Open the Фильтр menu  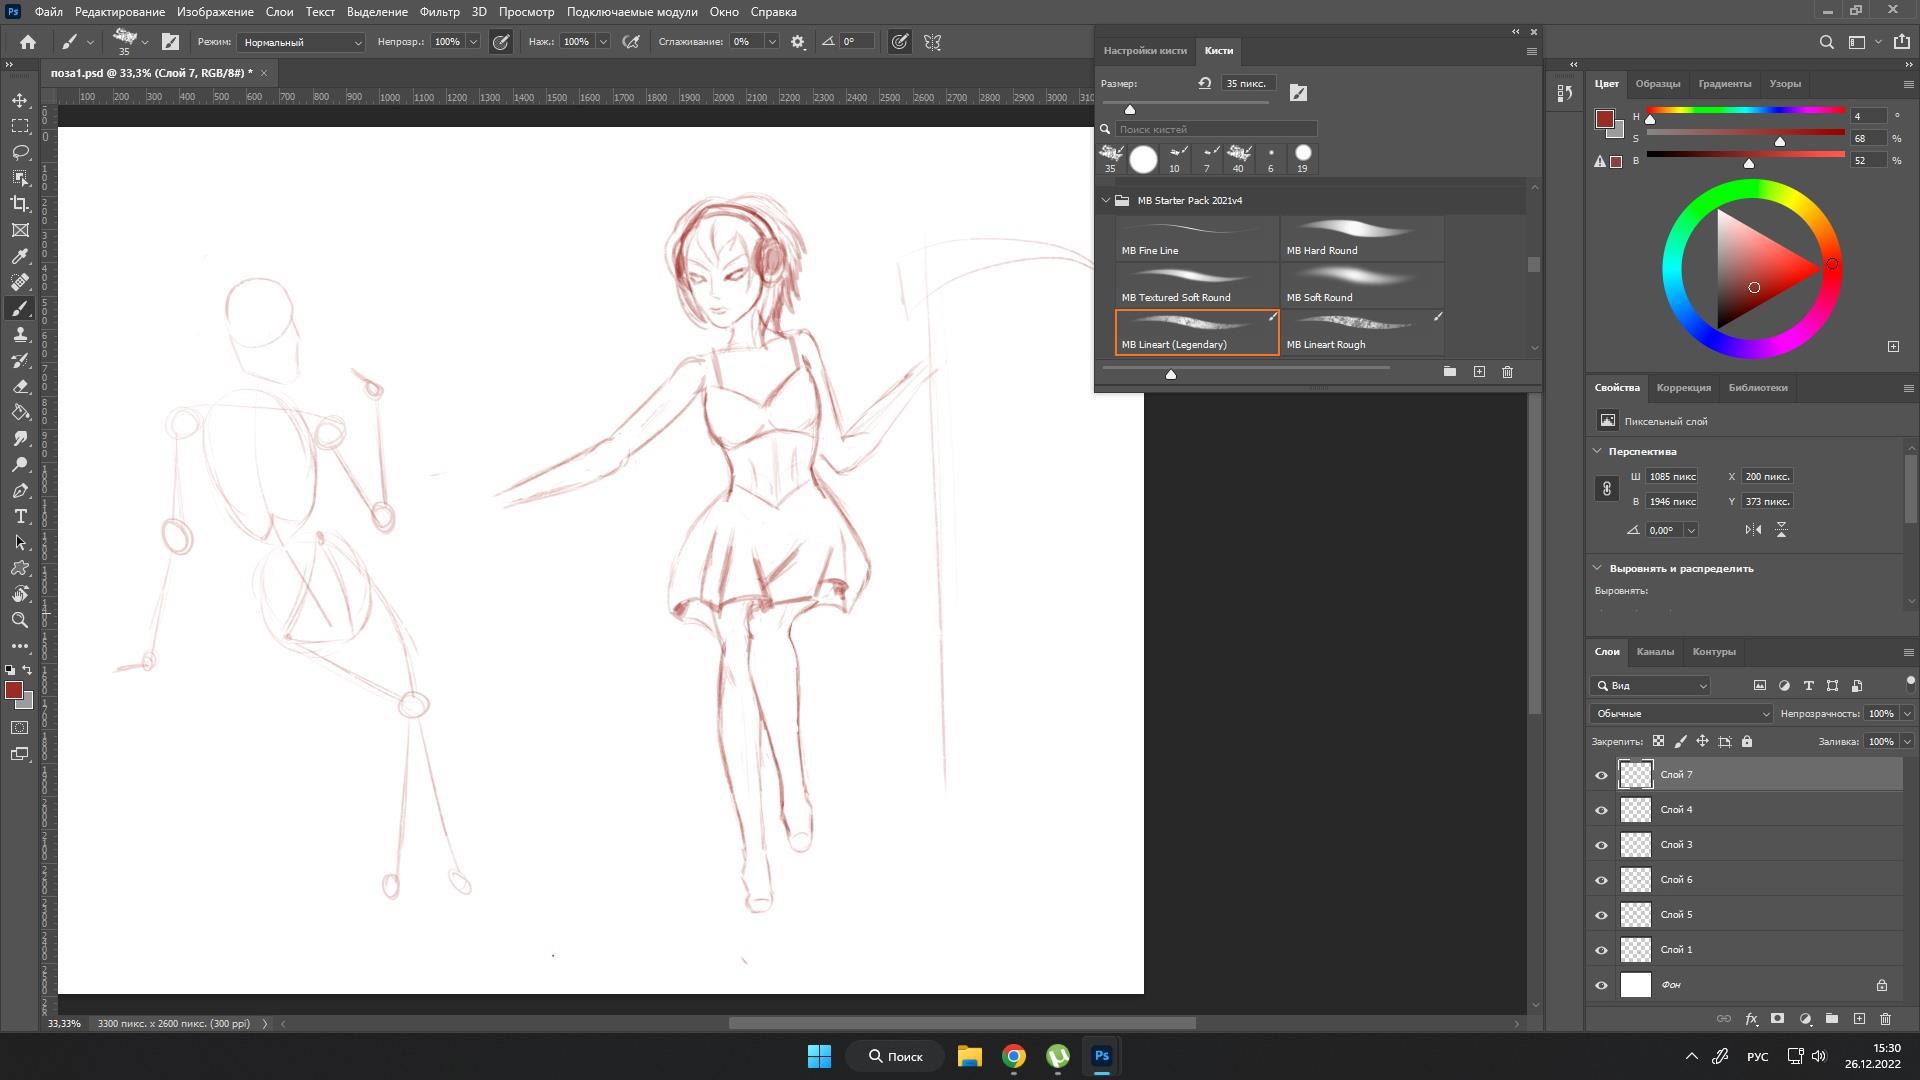[439, 12]
